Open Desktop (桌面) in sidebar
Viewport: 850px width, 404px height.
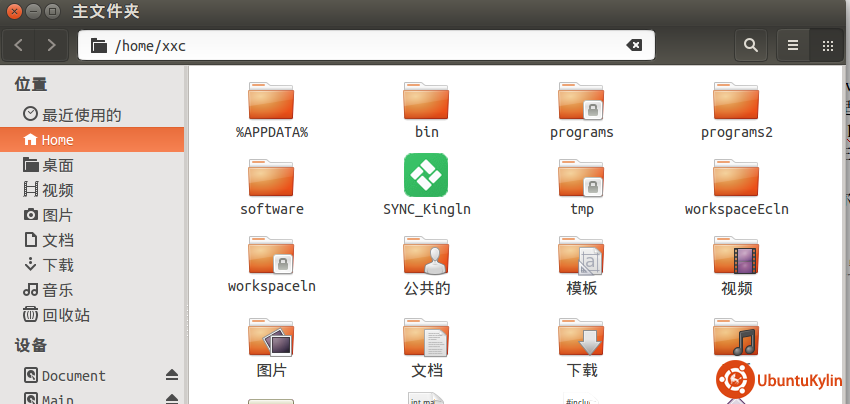[57, 165]
